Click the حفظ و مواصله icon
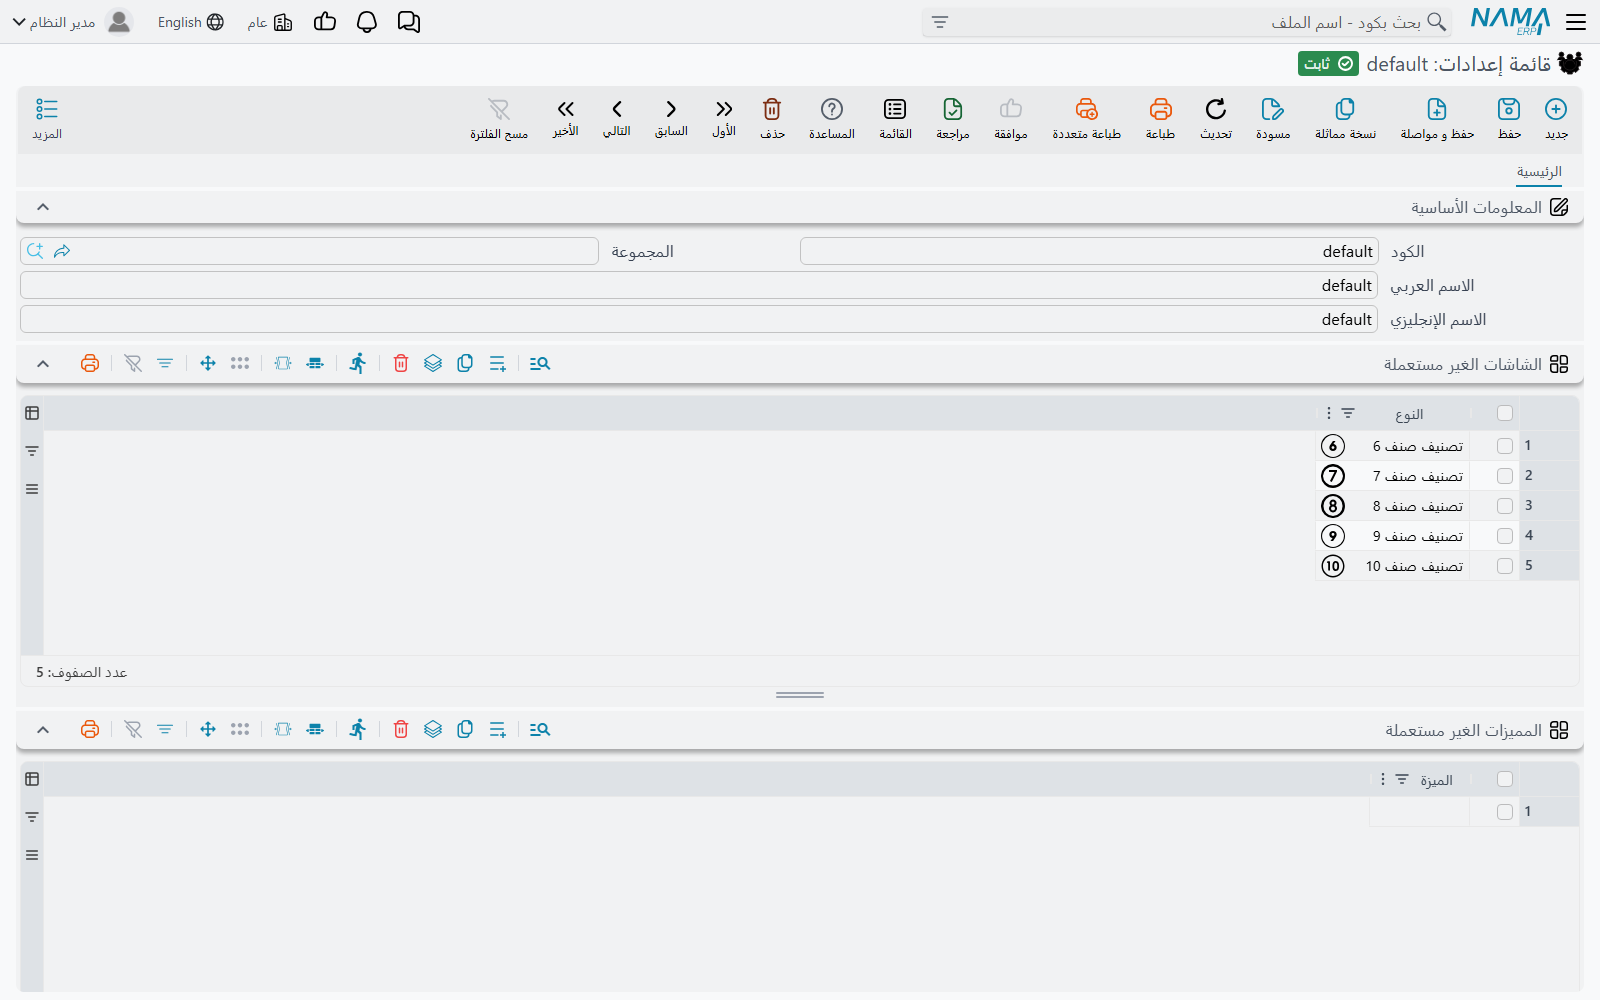The height and width of the screenshot is (1000, 1600). 1437,109
